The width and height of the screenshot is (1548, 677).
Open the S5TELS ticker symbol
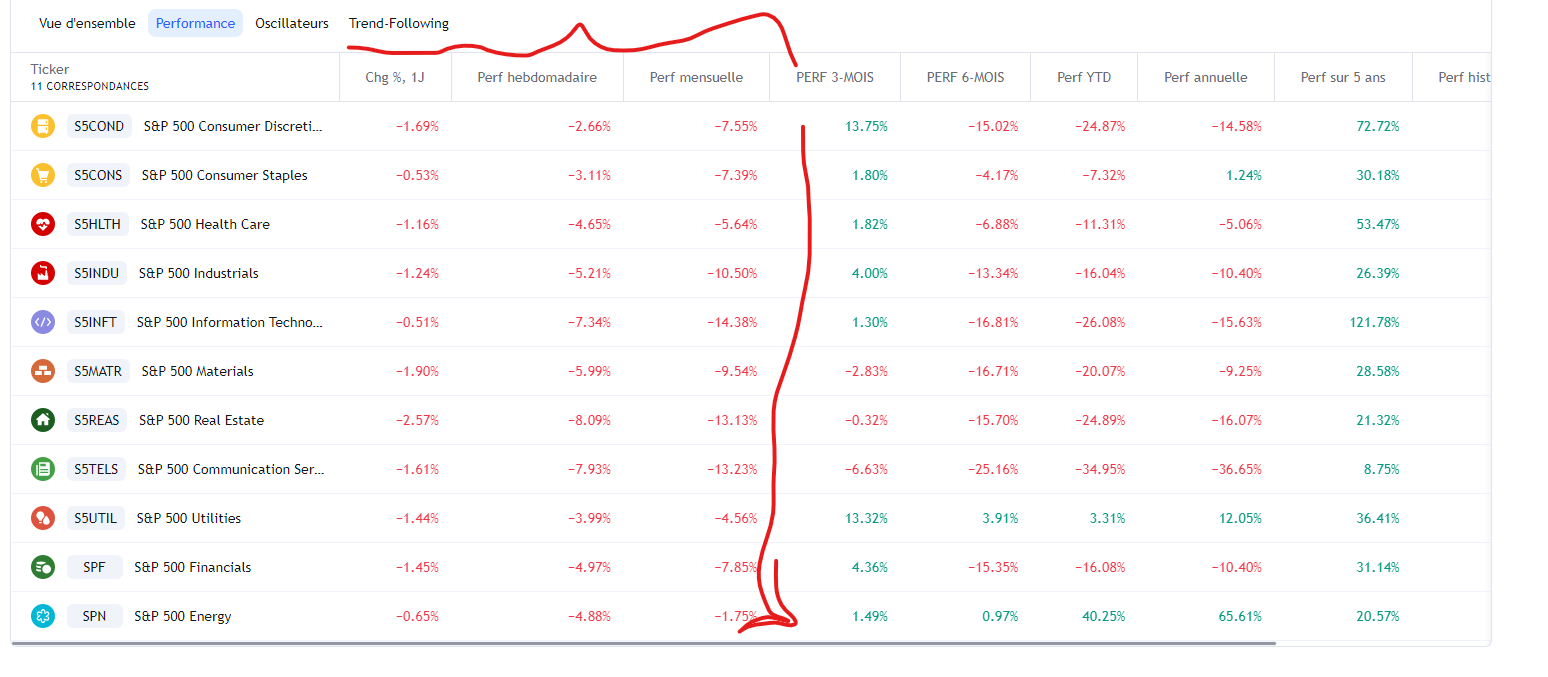pyautogui.click(x=95, y=469)
